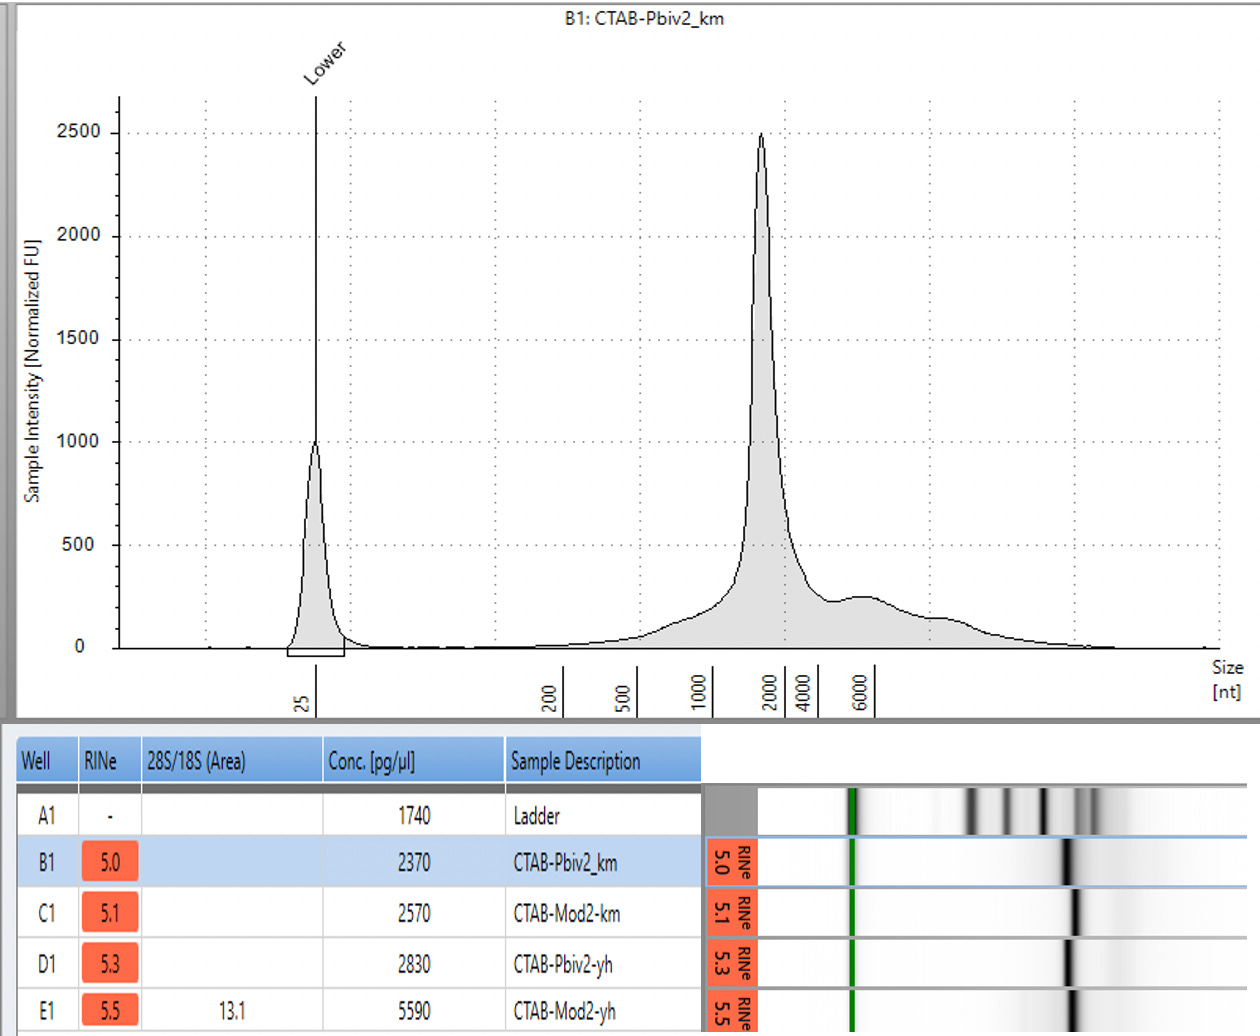The height and width of the screenshot is (1036, 1260).
Task: Click the Size [nt] axis label
Action: point(1227,679)
